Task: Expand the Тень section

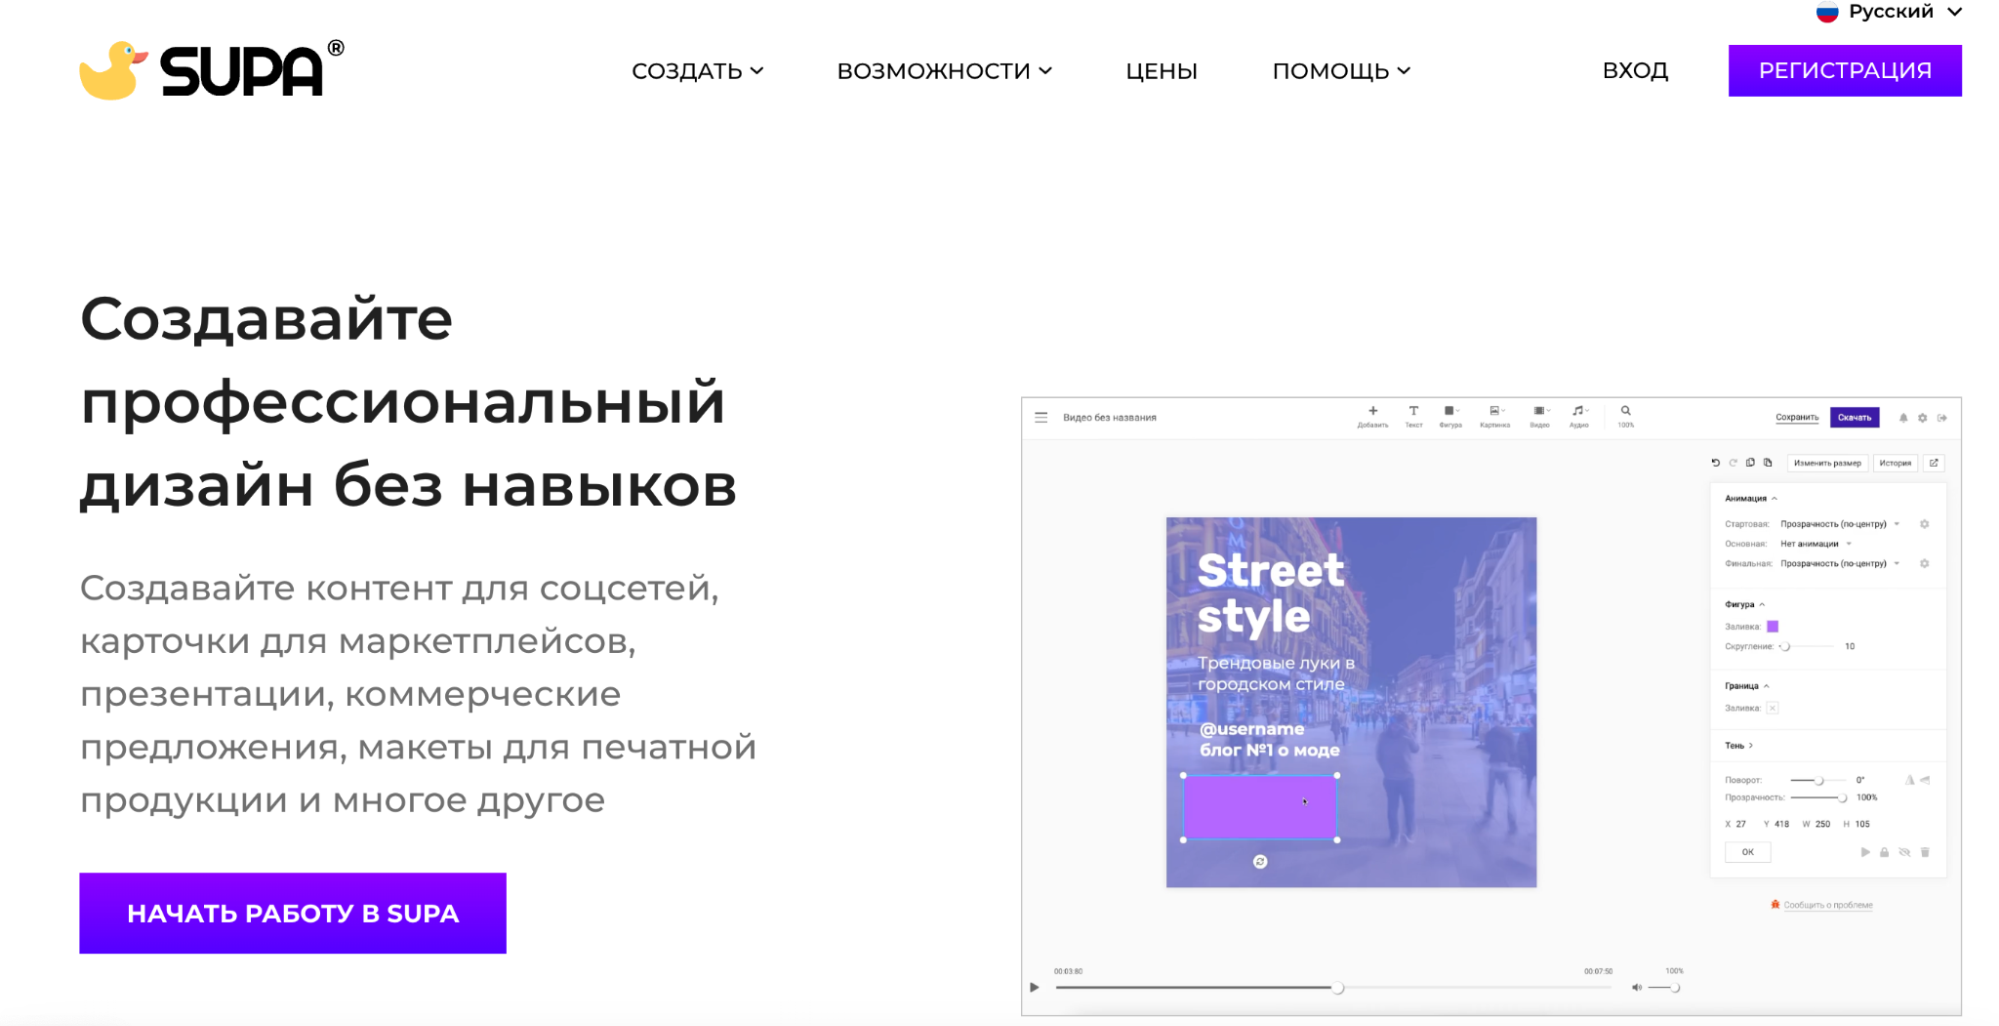Action: 1739,746
